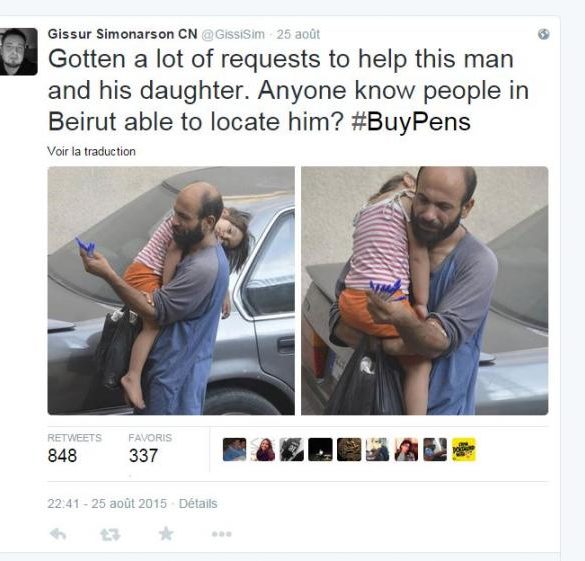
Task: Open the yellow avatar in the retweeters list
Action: click(x=464, y=449)
